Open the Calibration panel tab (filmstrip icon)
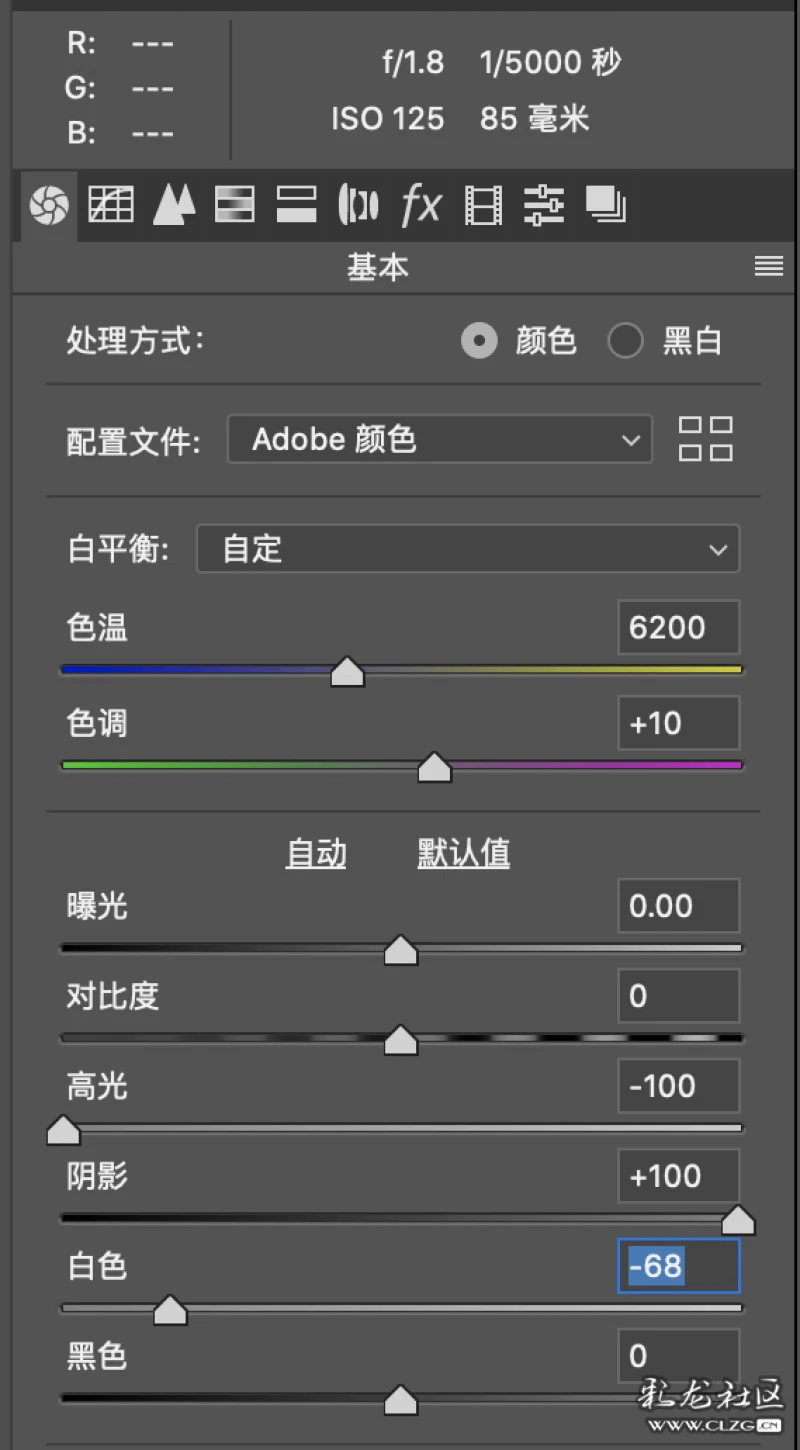800x1450 pixels. click(483, 205)
